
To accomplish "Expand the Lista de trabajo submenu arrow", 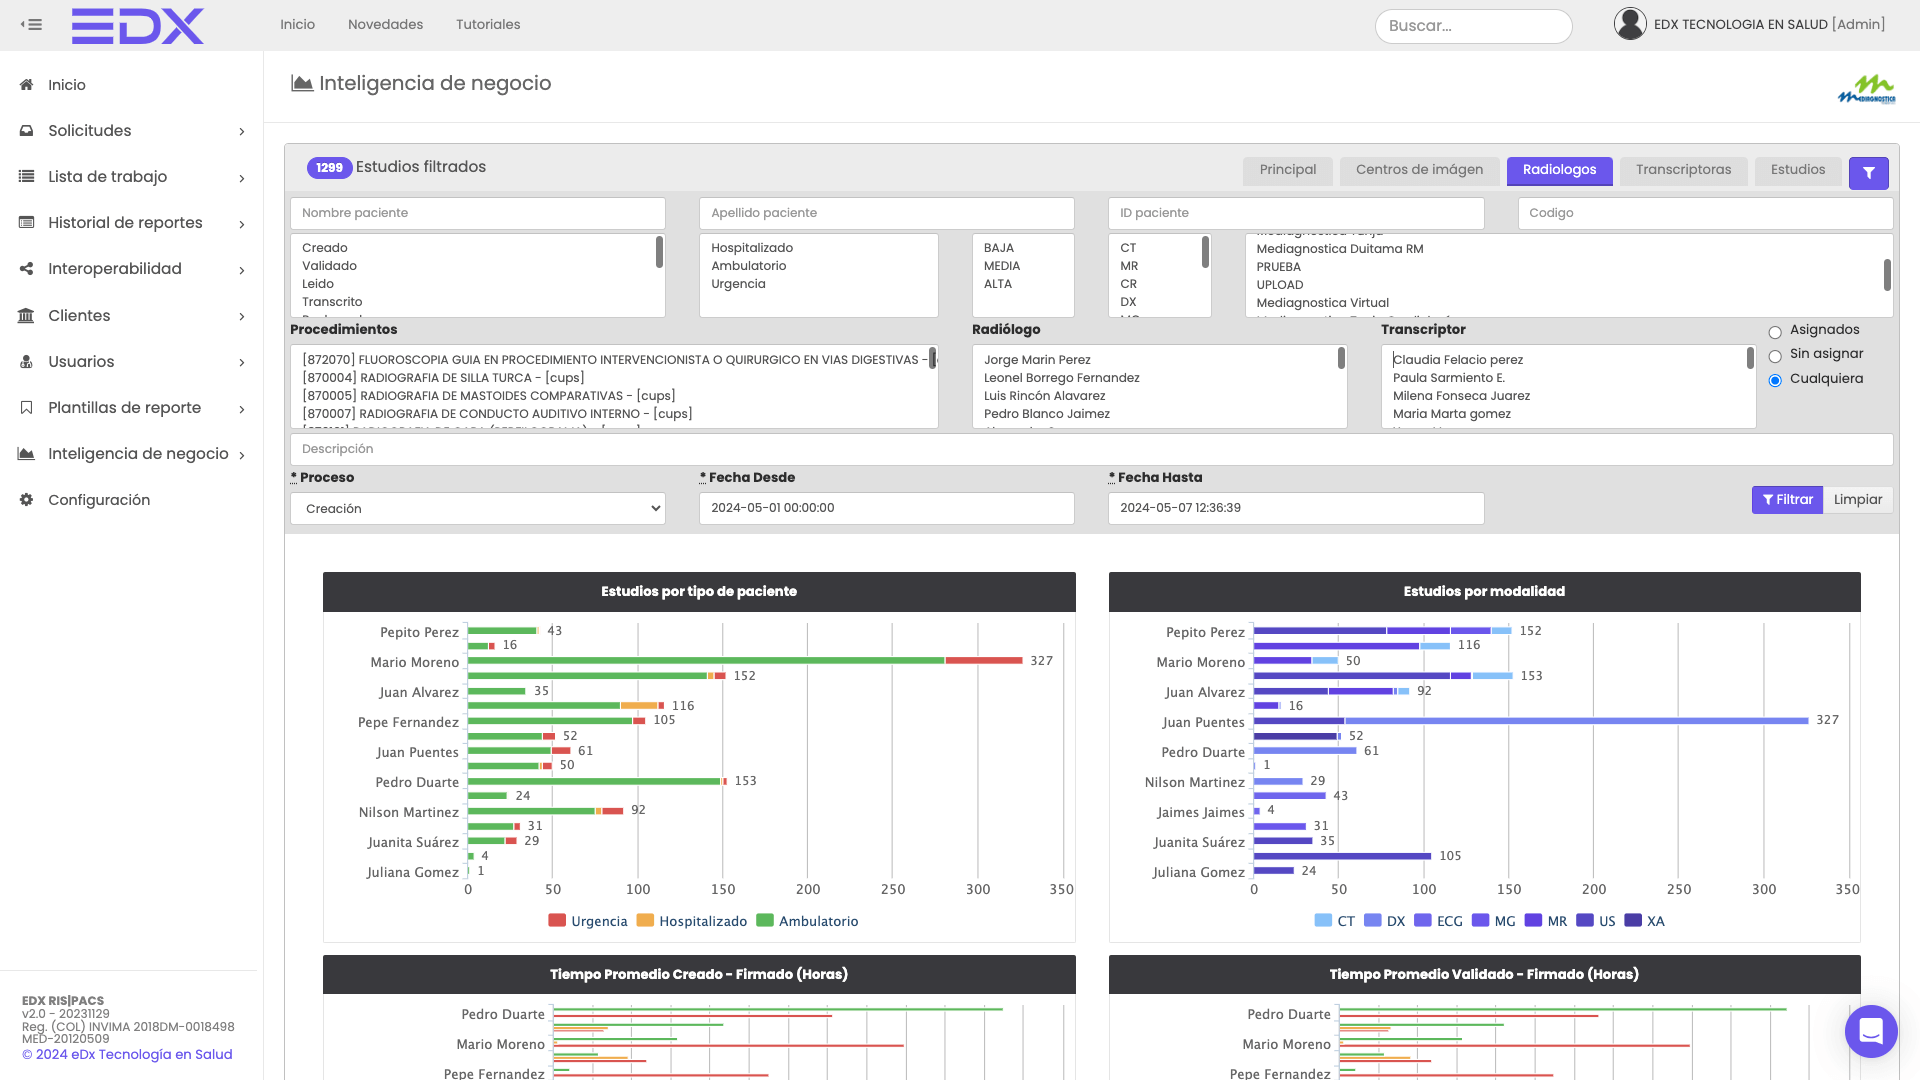I will pos(242,178).
